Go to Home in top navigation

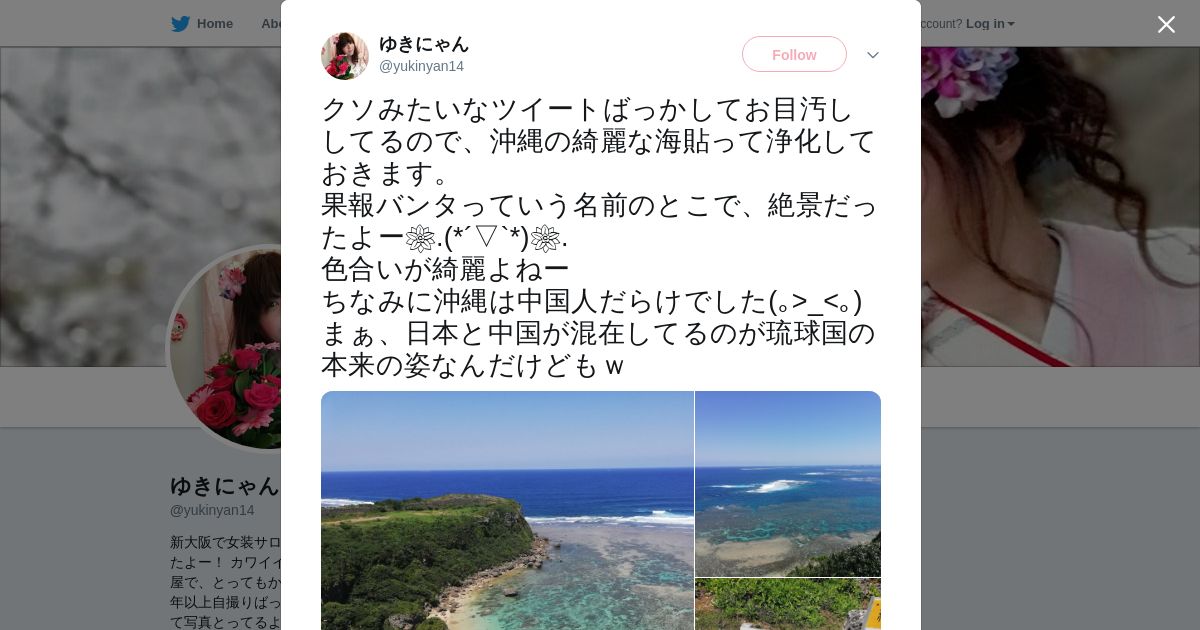coord(214,24)
